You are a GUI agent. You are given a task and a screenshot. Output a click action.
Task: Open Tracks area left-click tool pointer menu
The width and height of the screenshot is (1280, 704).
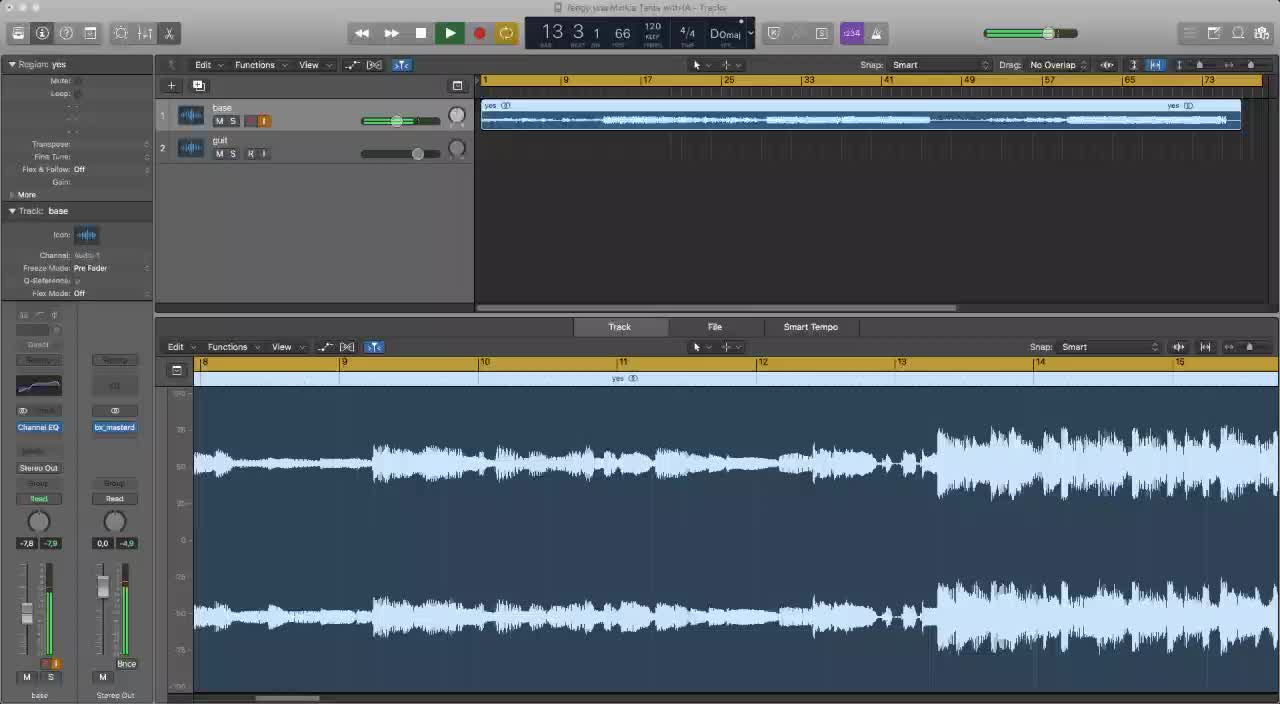coord(701,65)
